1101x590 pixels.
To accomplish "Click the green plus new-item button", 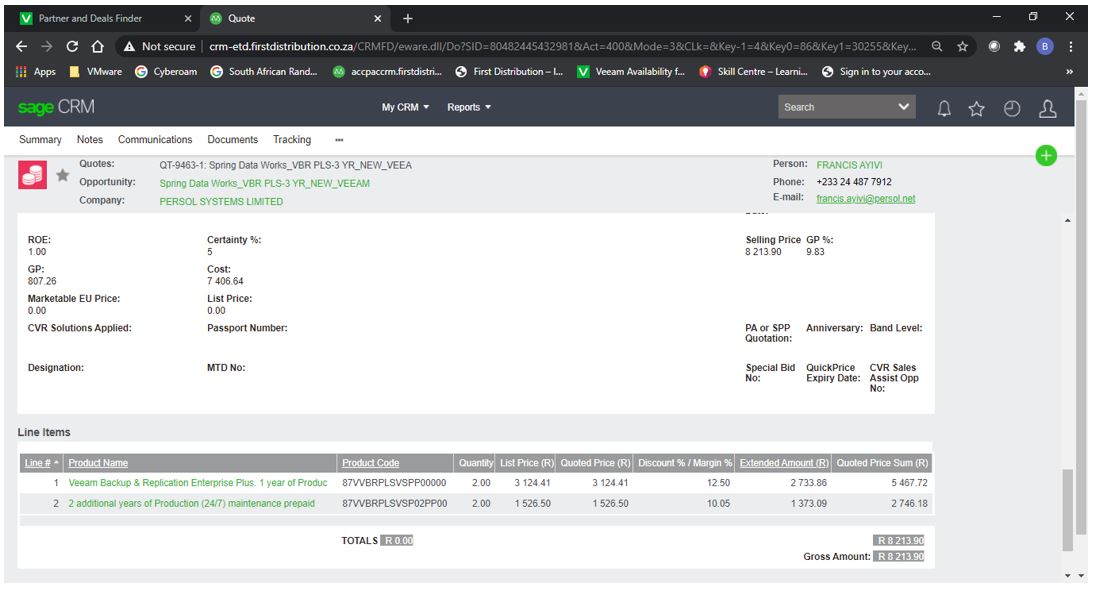I will click(1046, 155).
